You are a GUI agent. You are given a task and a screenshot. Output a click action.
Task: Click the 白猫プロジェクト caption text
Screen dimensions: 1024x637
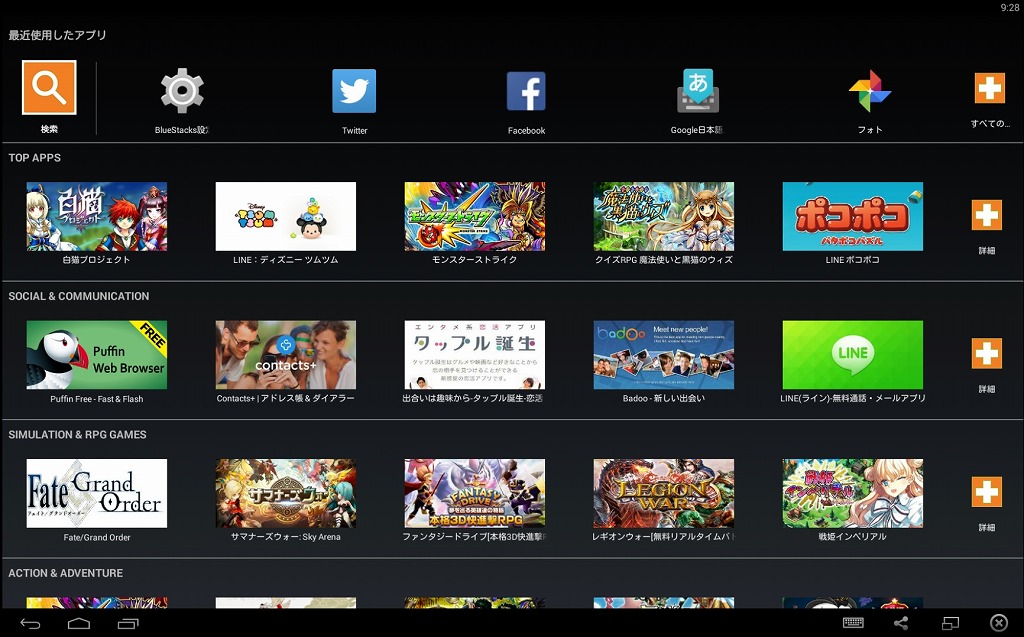pyautogui.click(x=96, y=259)
